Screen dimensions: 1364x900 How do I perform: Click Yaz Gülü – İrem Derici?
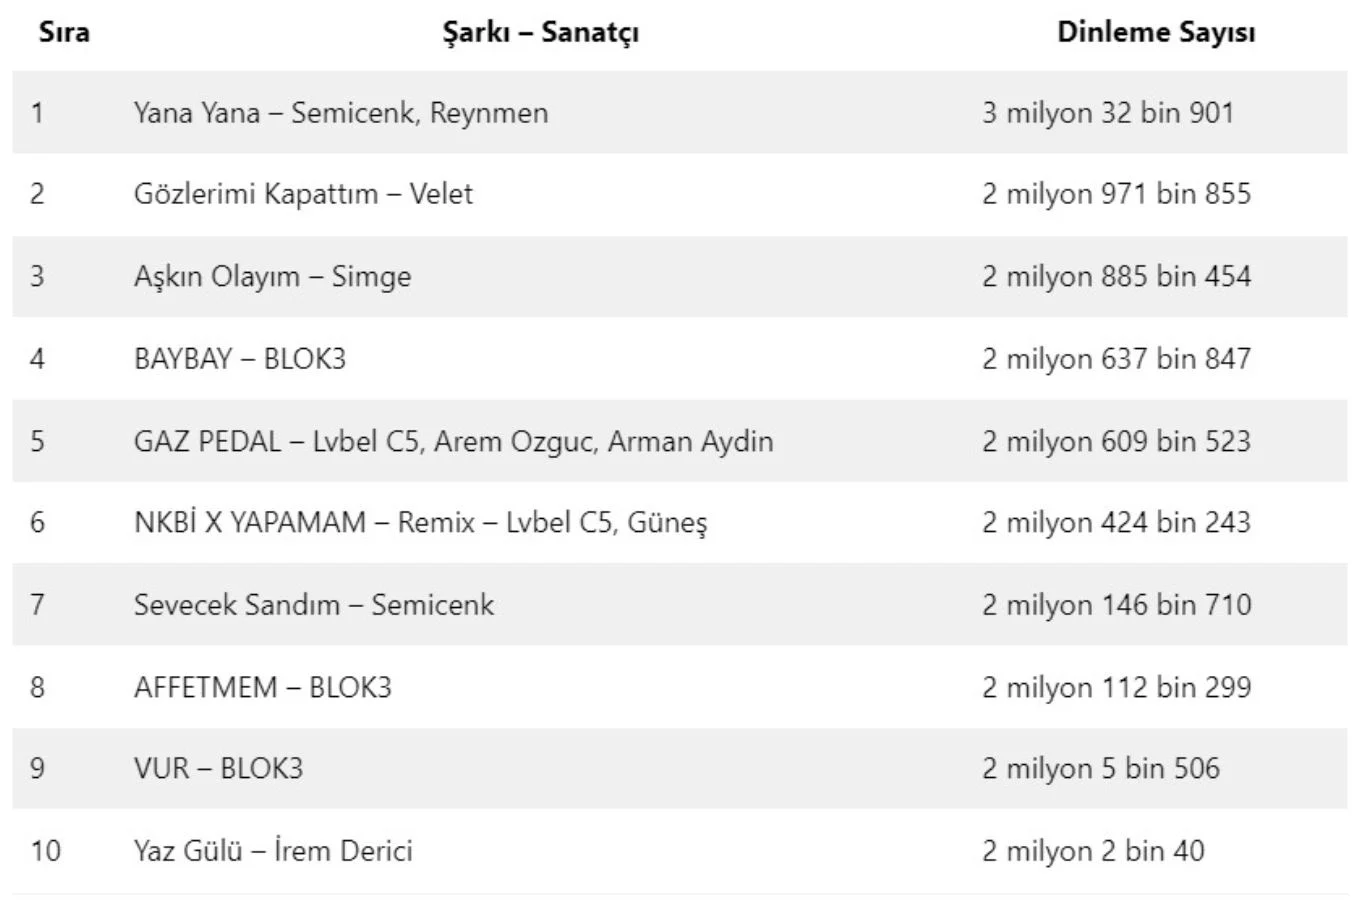(x=273, y=851)
